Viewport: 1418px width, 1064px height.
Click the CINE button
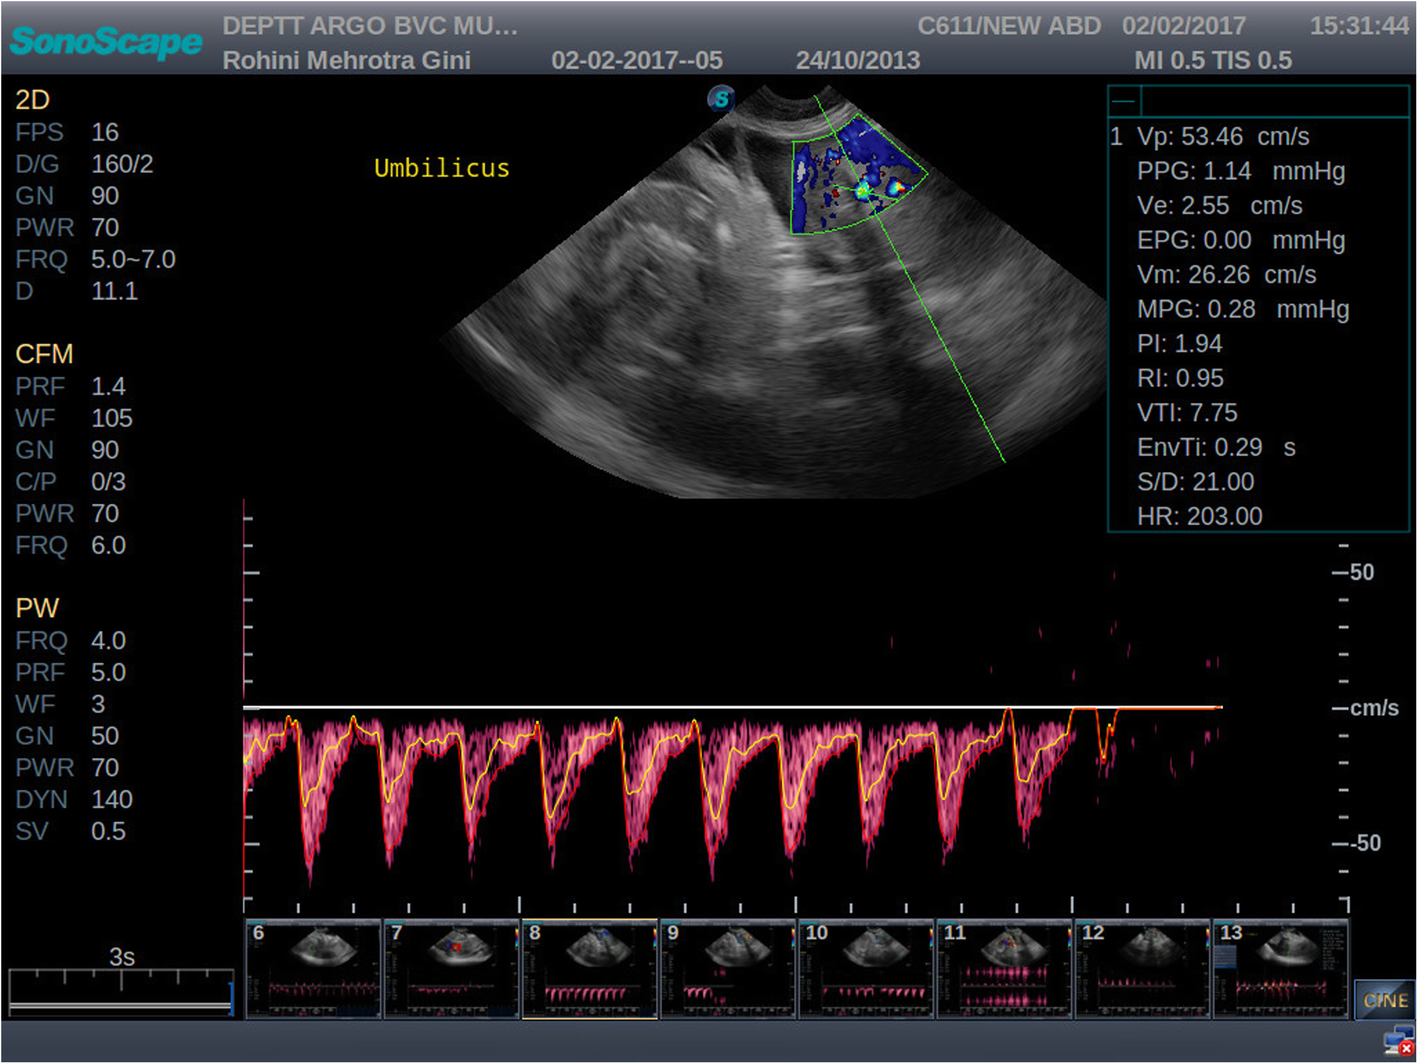[1385, 1000]
